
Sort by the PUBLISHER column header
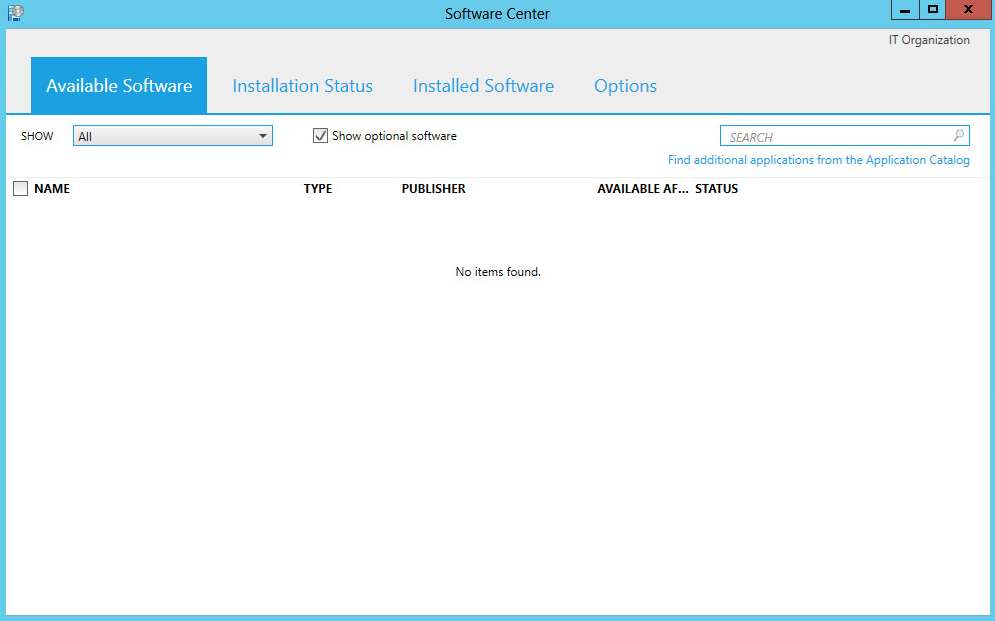tap(433, 188)
